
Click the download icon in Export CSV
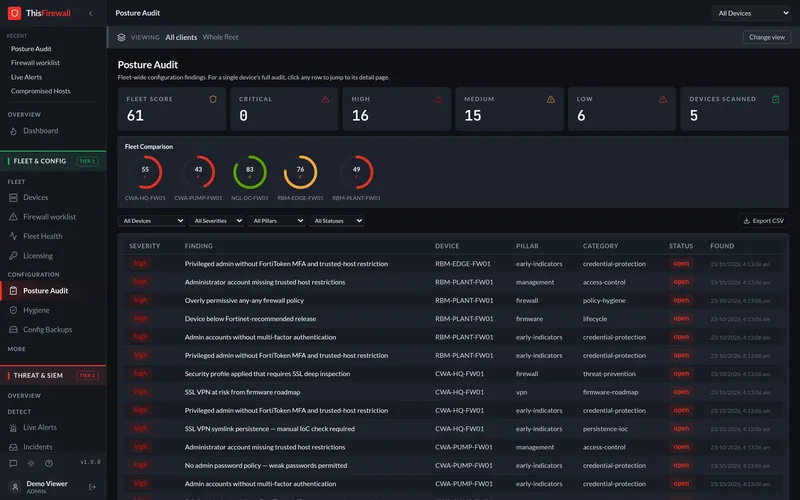746,221
